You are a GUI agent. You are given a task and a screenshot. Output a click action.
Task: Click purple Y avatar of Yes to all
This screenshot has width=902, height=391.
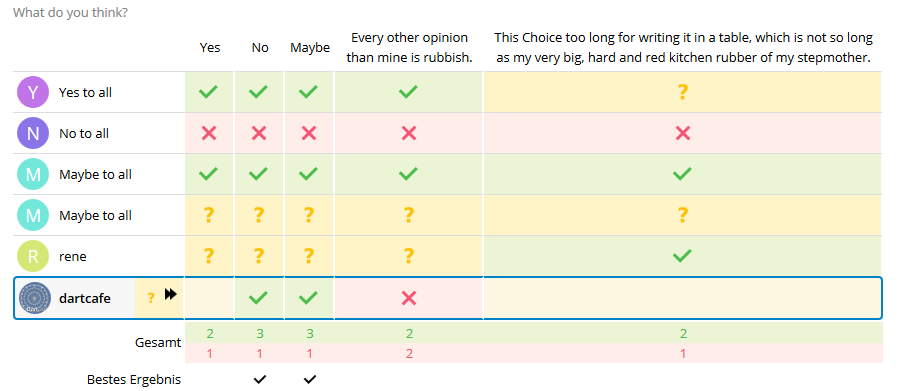[33, 92]
